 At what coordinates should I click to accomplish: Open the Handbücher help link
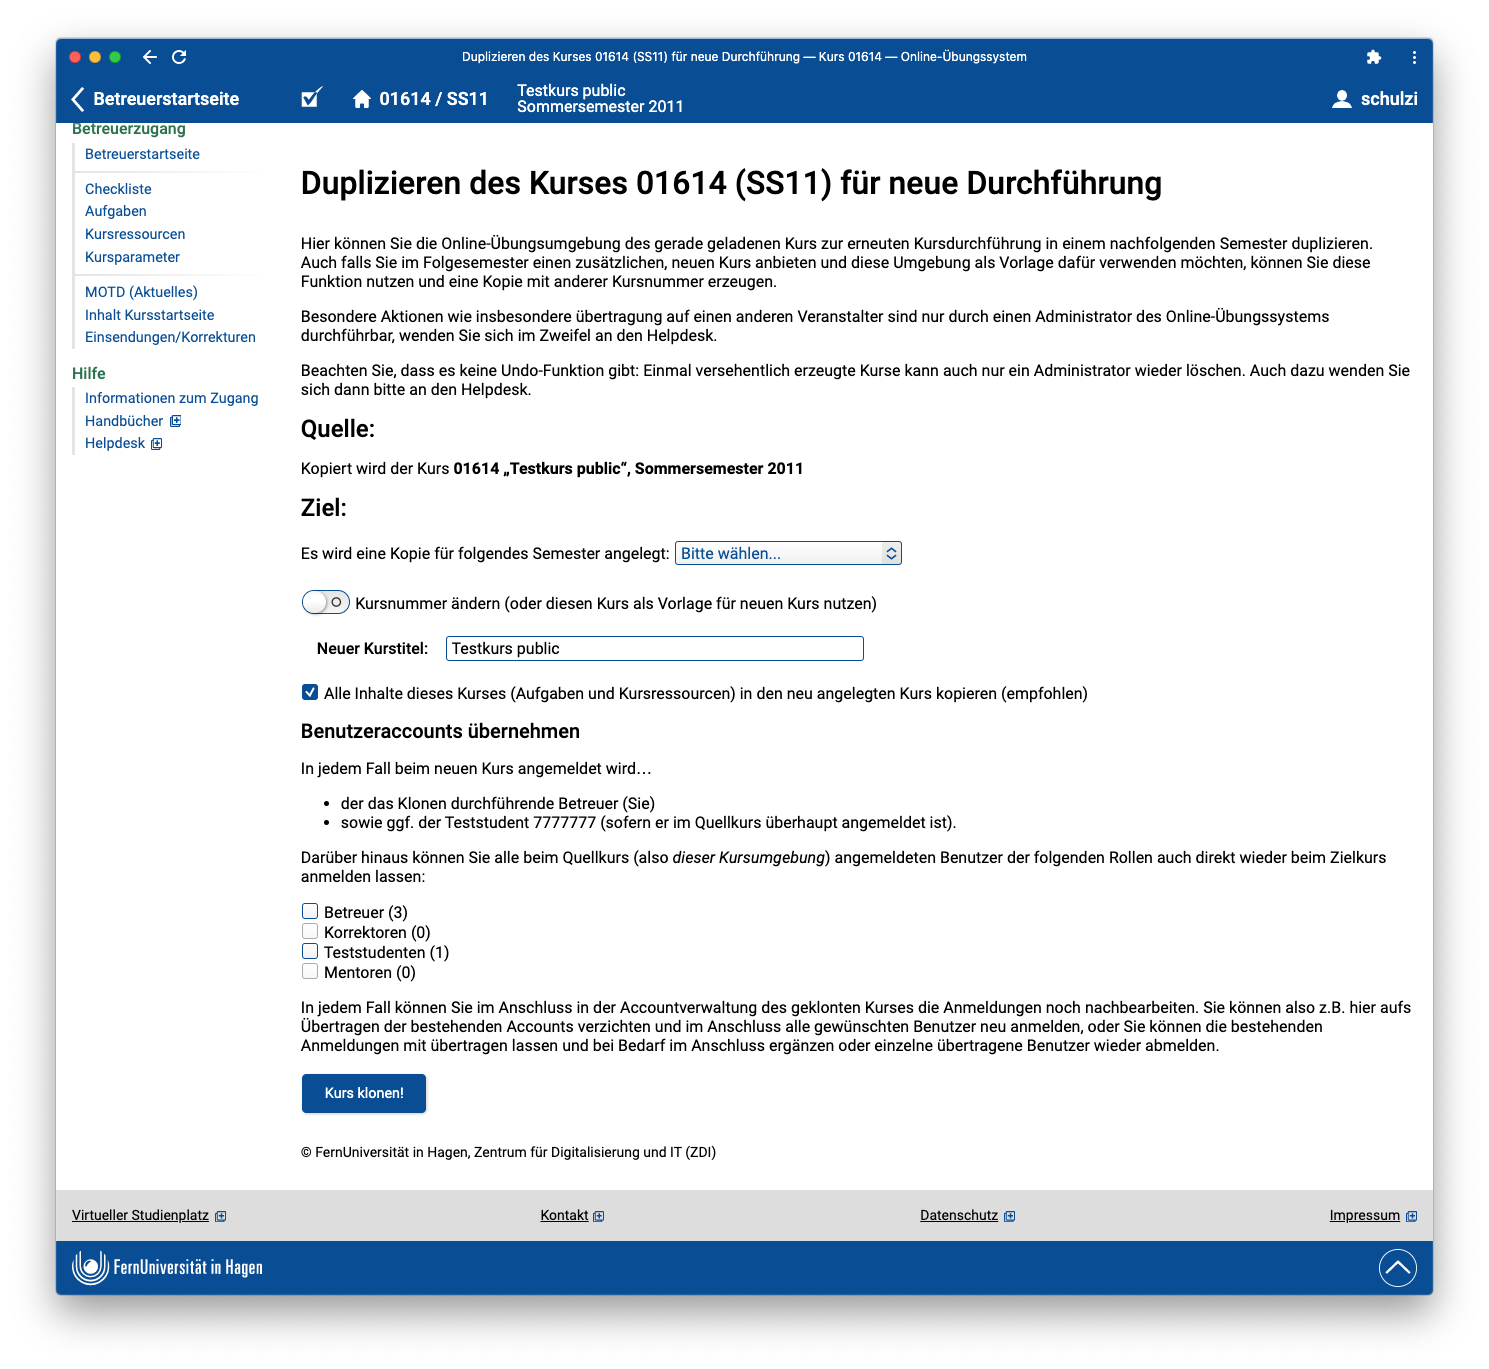(124, 421)
